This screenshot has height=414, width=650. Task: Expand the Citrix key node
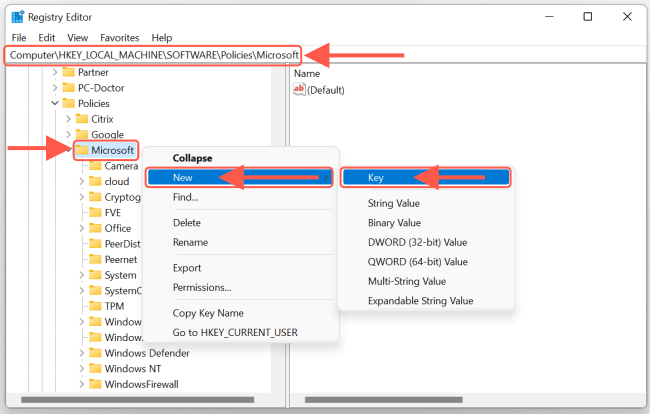[x=68, y=119]
